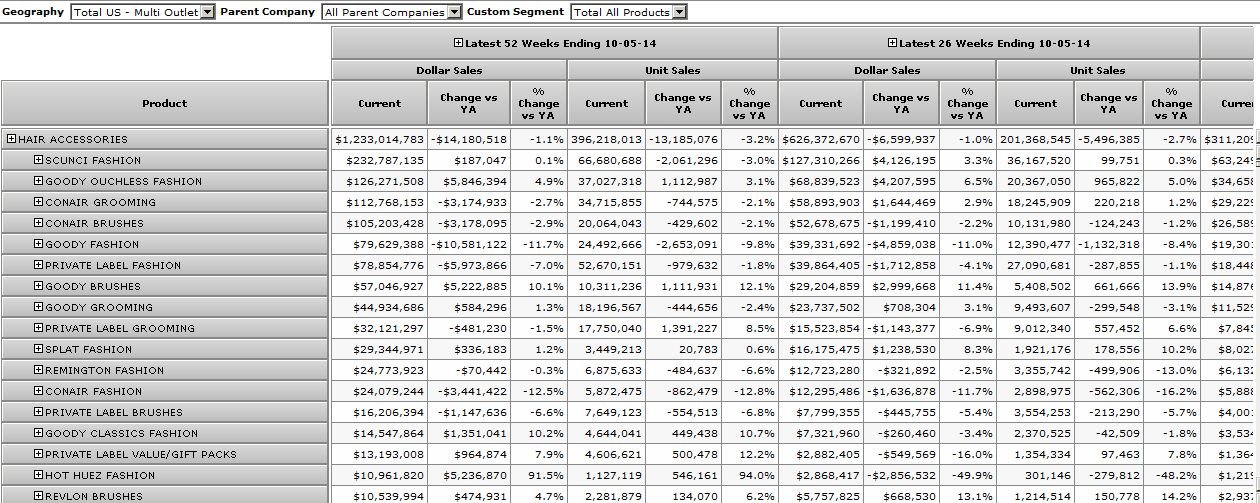
Task: Expand PRIVATE LABEL FASHION plus icon
Action: point(39,265)
